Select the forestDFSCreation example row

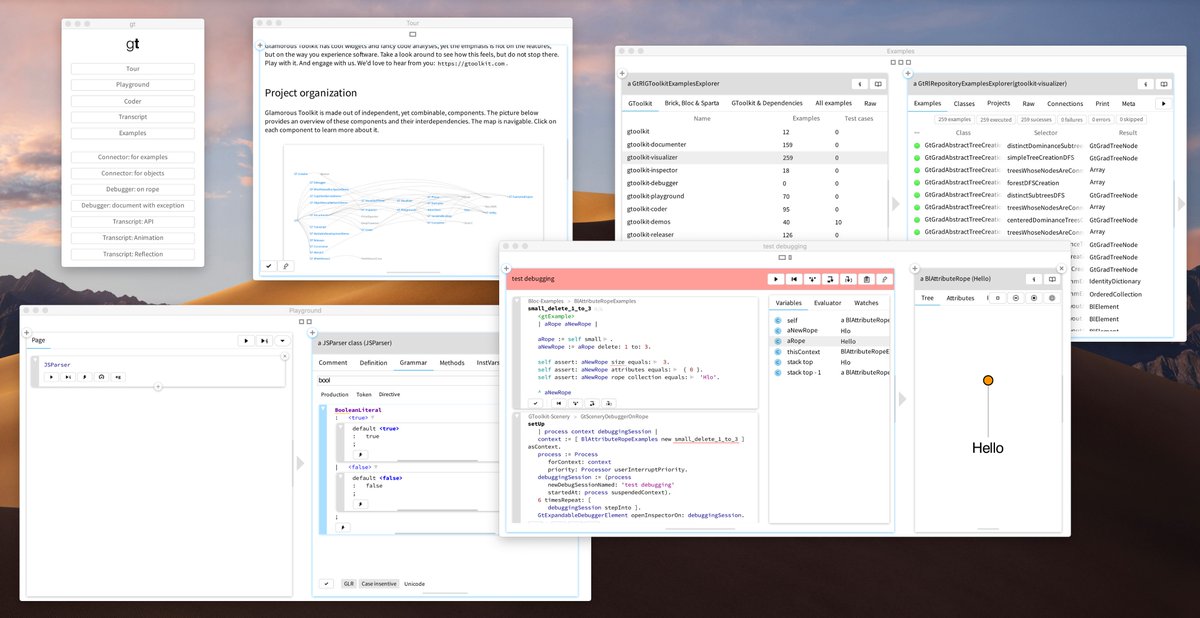click(x=1041, y=182)
